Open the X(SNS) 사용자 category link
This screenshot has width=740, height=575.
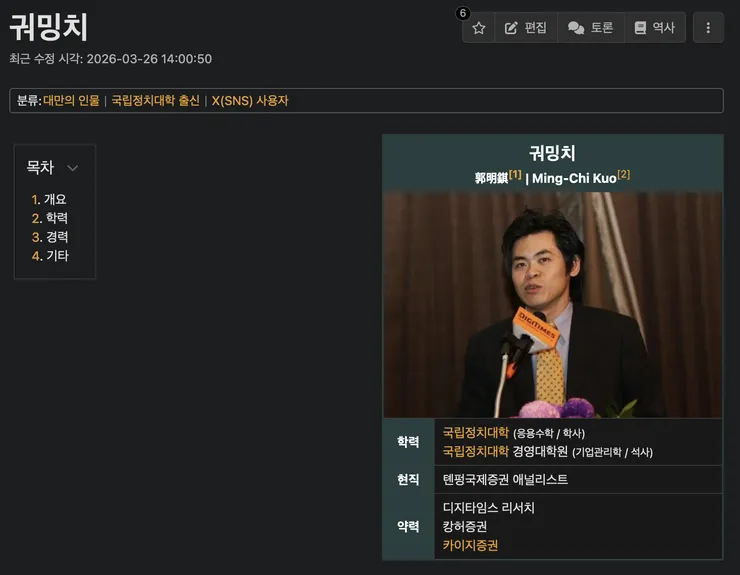click(x=250, y=101)
